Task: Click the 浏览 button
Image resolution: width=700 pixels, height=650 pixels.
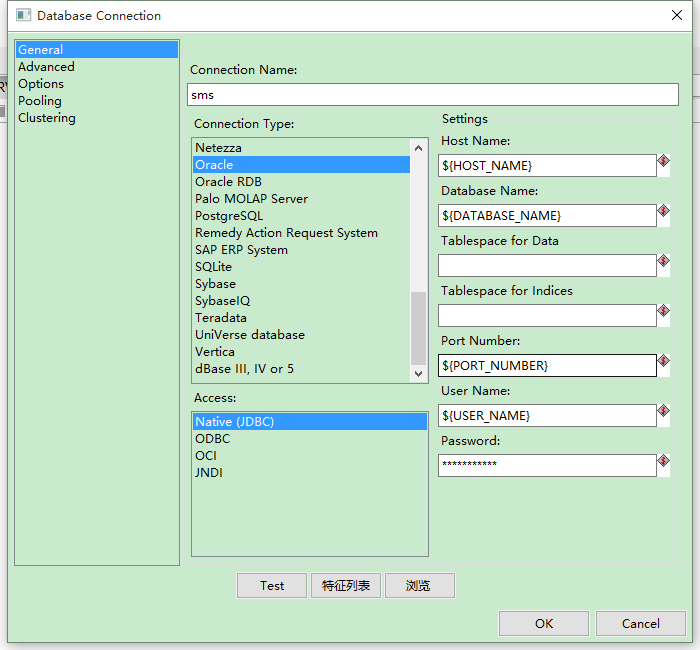Action: point(420,585)
